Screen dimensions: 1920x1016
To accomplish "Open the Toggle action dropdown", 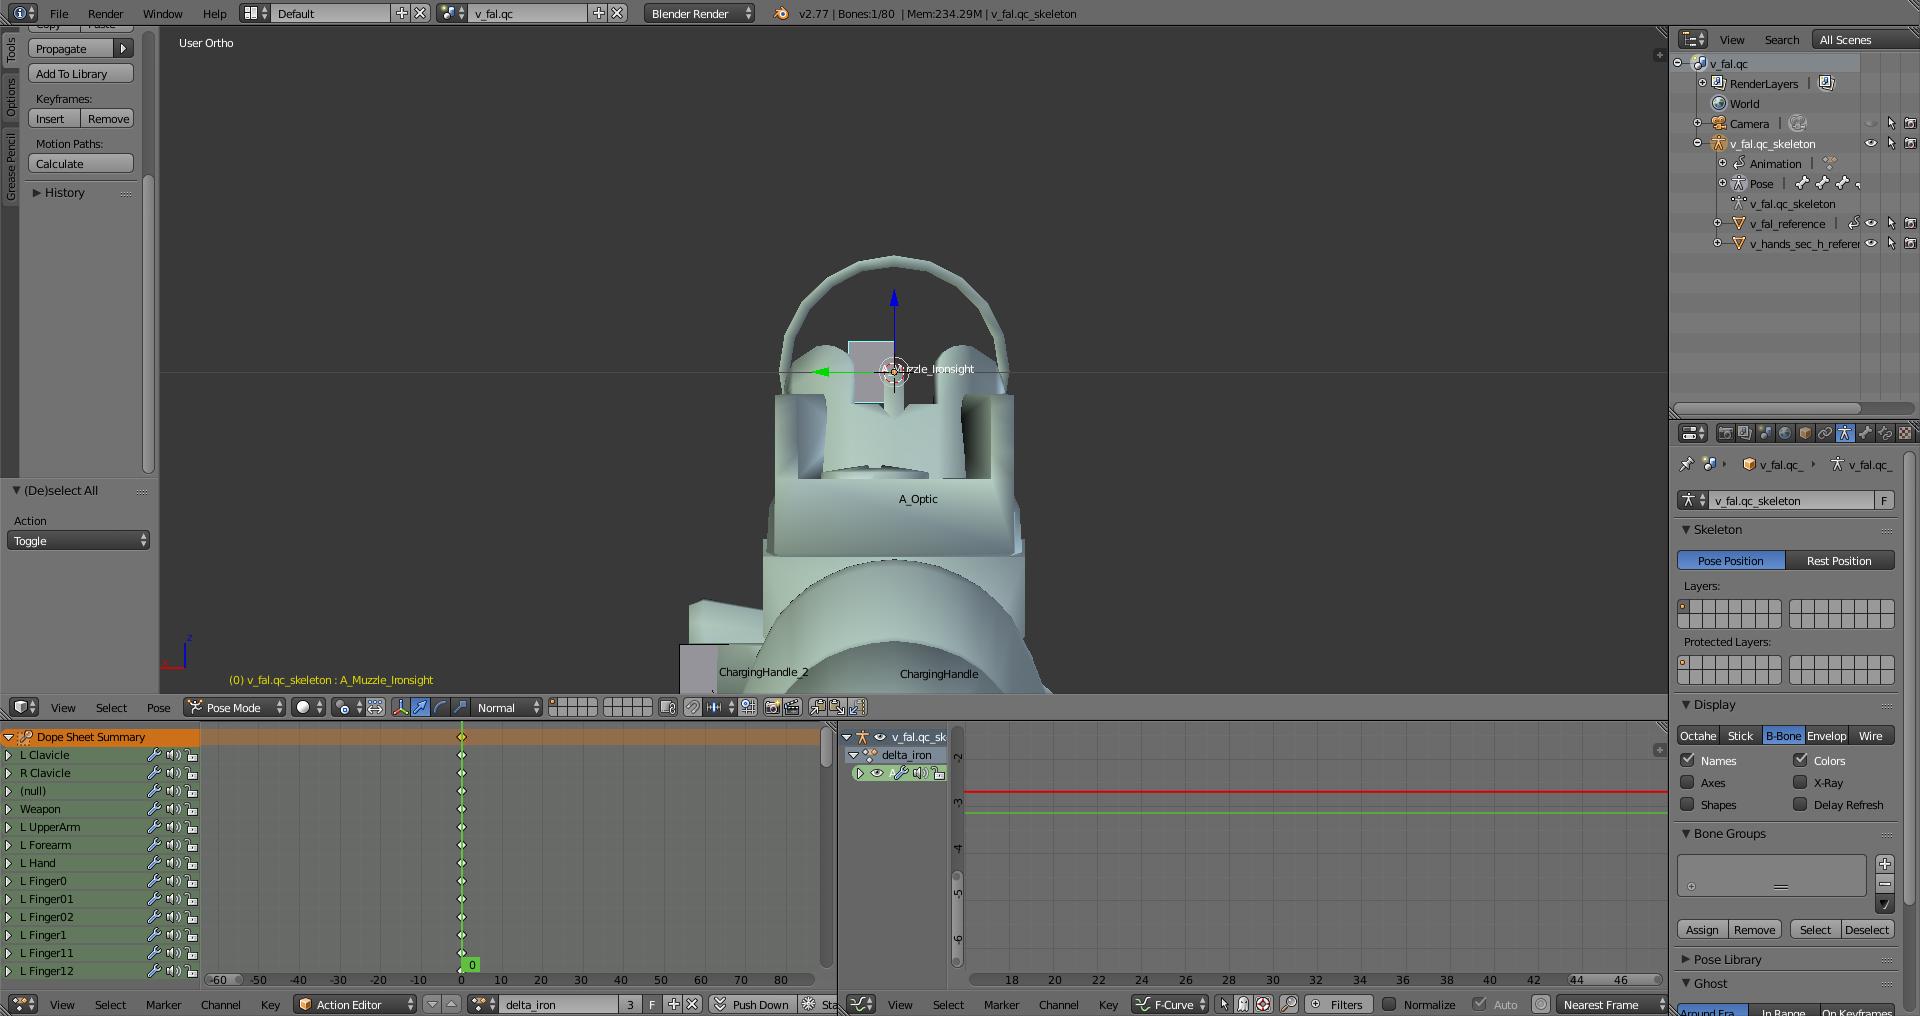I will pos(78,540).
